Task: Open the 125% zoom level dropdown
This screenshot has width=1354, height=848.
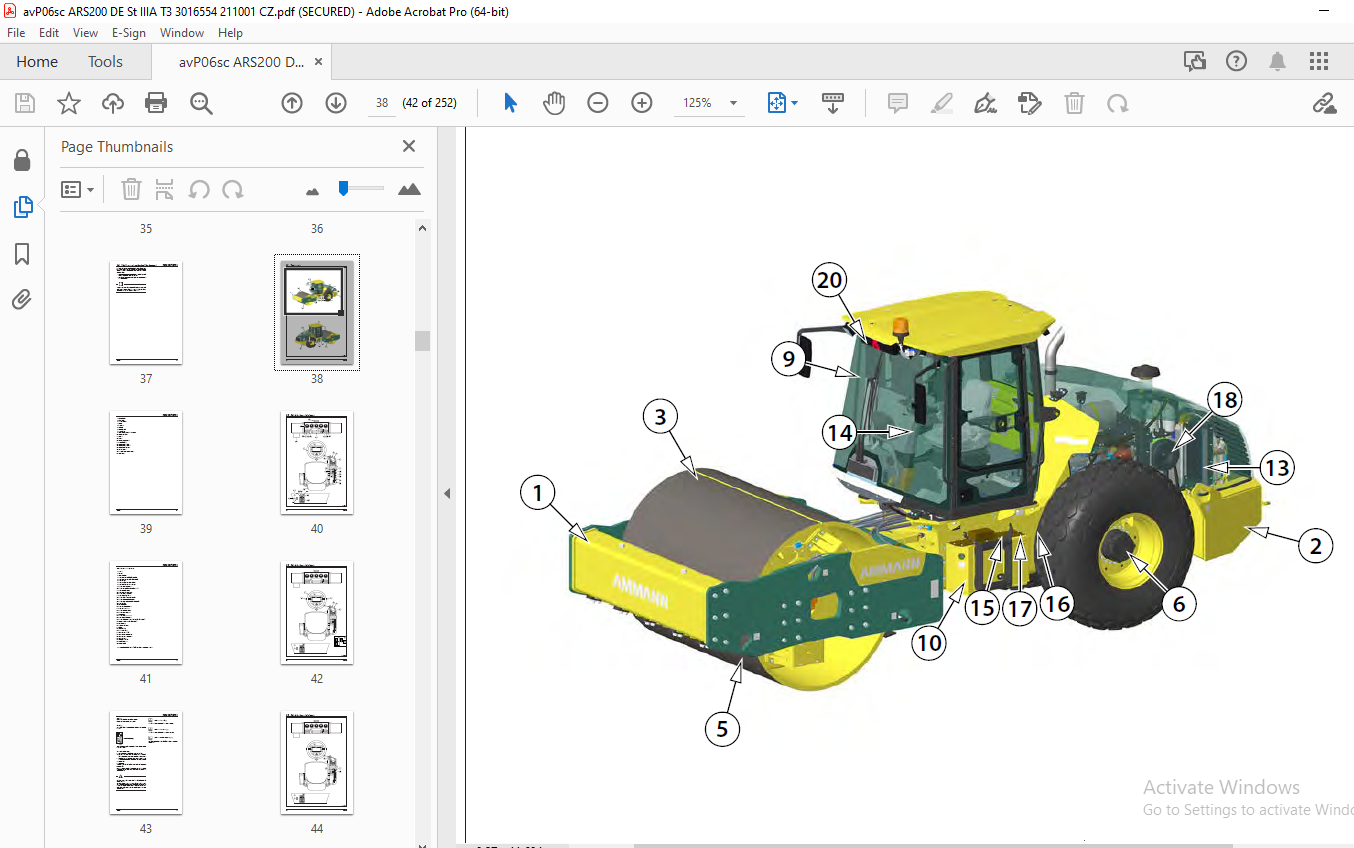Action: pyautogui.click(x=733, y=103)
